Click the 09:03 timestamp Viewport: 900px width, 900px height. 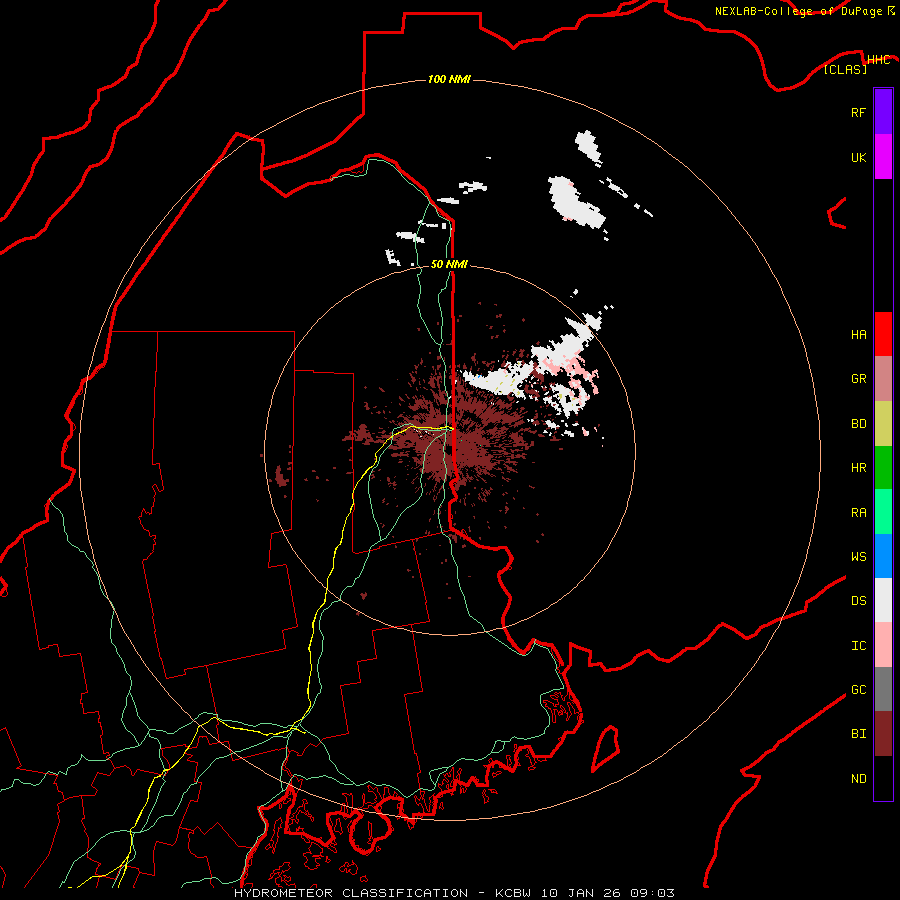coord(652,893)
